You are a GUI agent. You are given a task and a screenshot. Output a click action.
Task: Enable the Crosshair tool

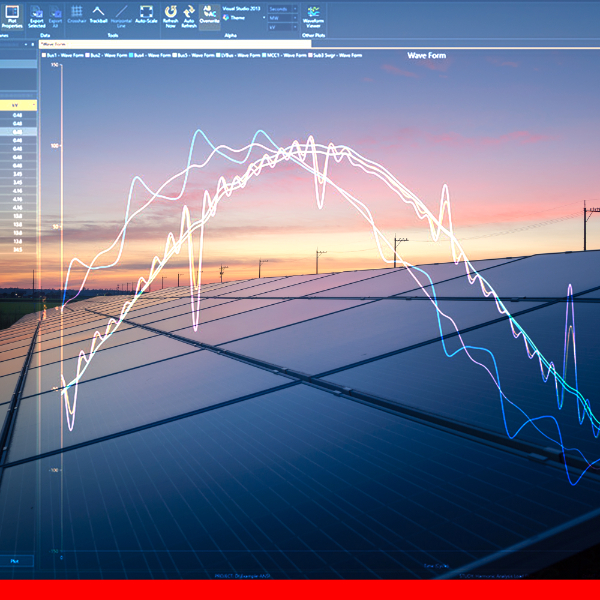(x=77, y=13)
